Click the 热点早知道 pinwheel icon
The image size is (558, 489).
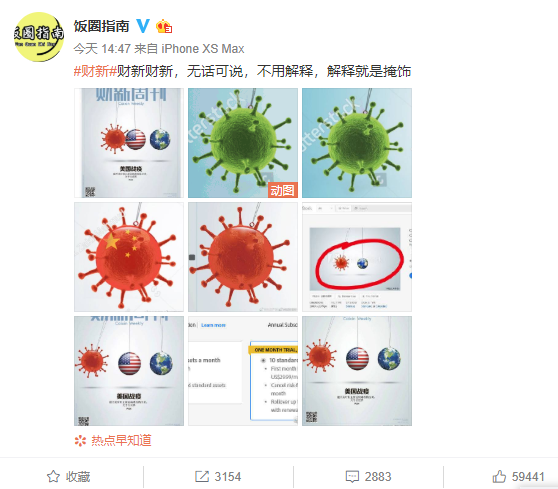80,441
